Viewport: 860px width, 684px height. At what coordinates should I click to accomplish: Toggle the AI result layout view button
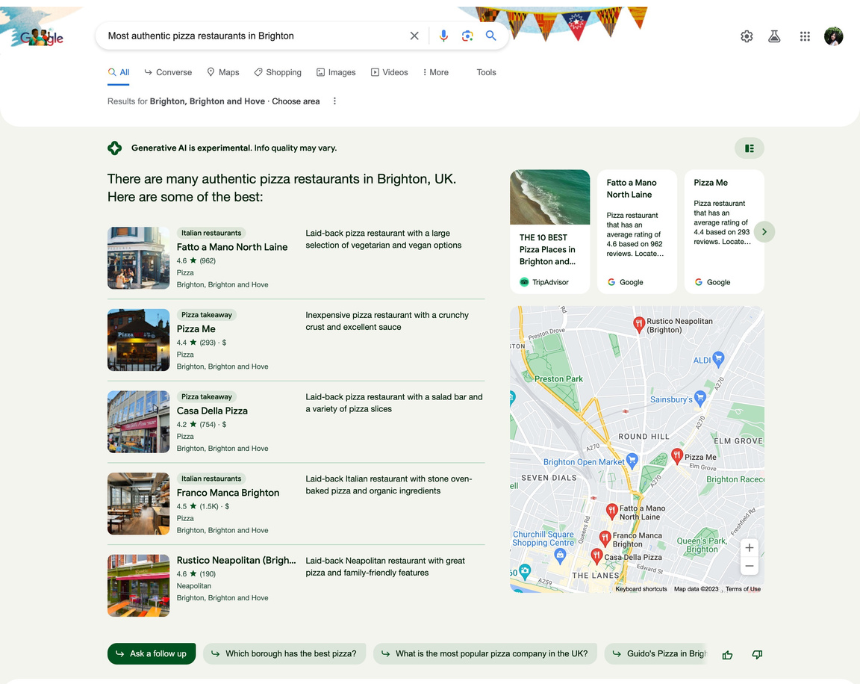(749, 148)
